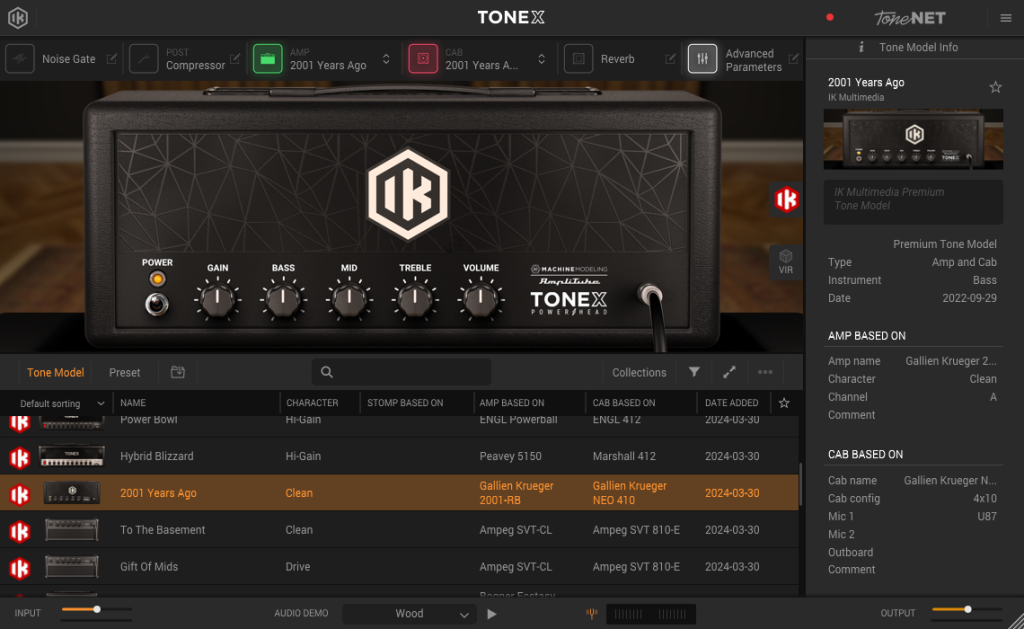Click the window resize grip icon

point(1016,621)
